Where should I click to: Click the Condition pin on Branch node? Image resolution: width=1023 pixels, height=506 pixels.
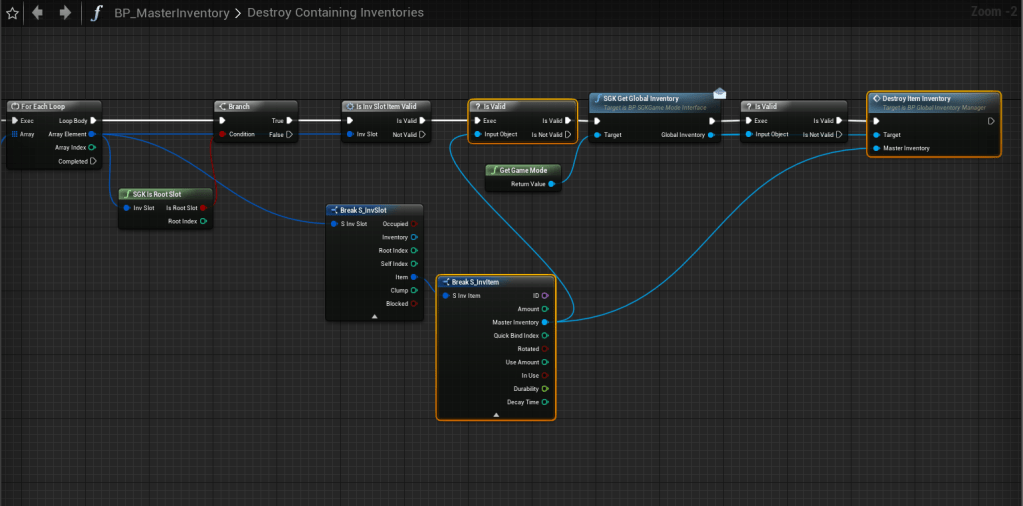[x=222, y=134]
